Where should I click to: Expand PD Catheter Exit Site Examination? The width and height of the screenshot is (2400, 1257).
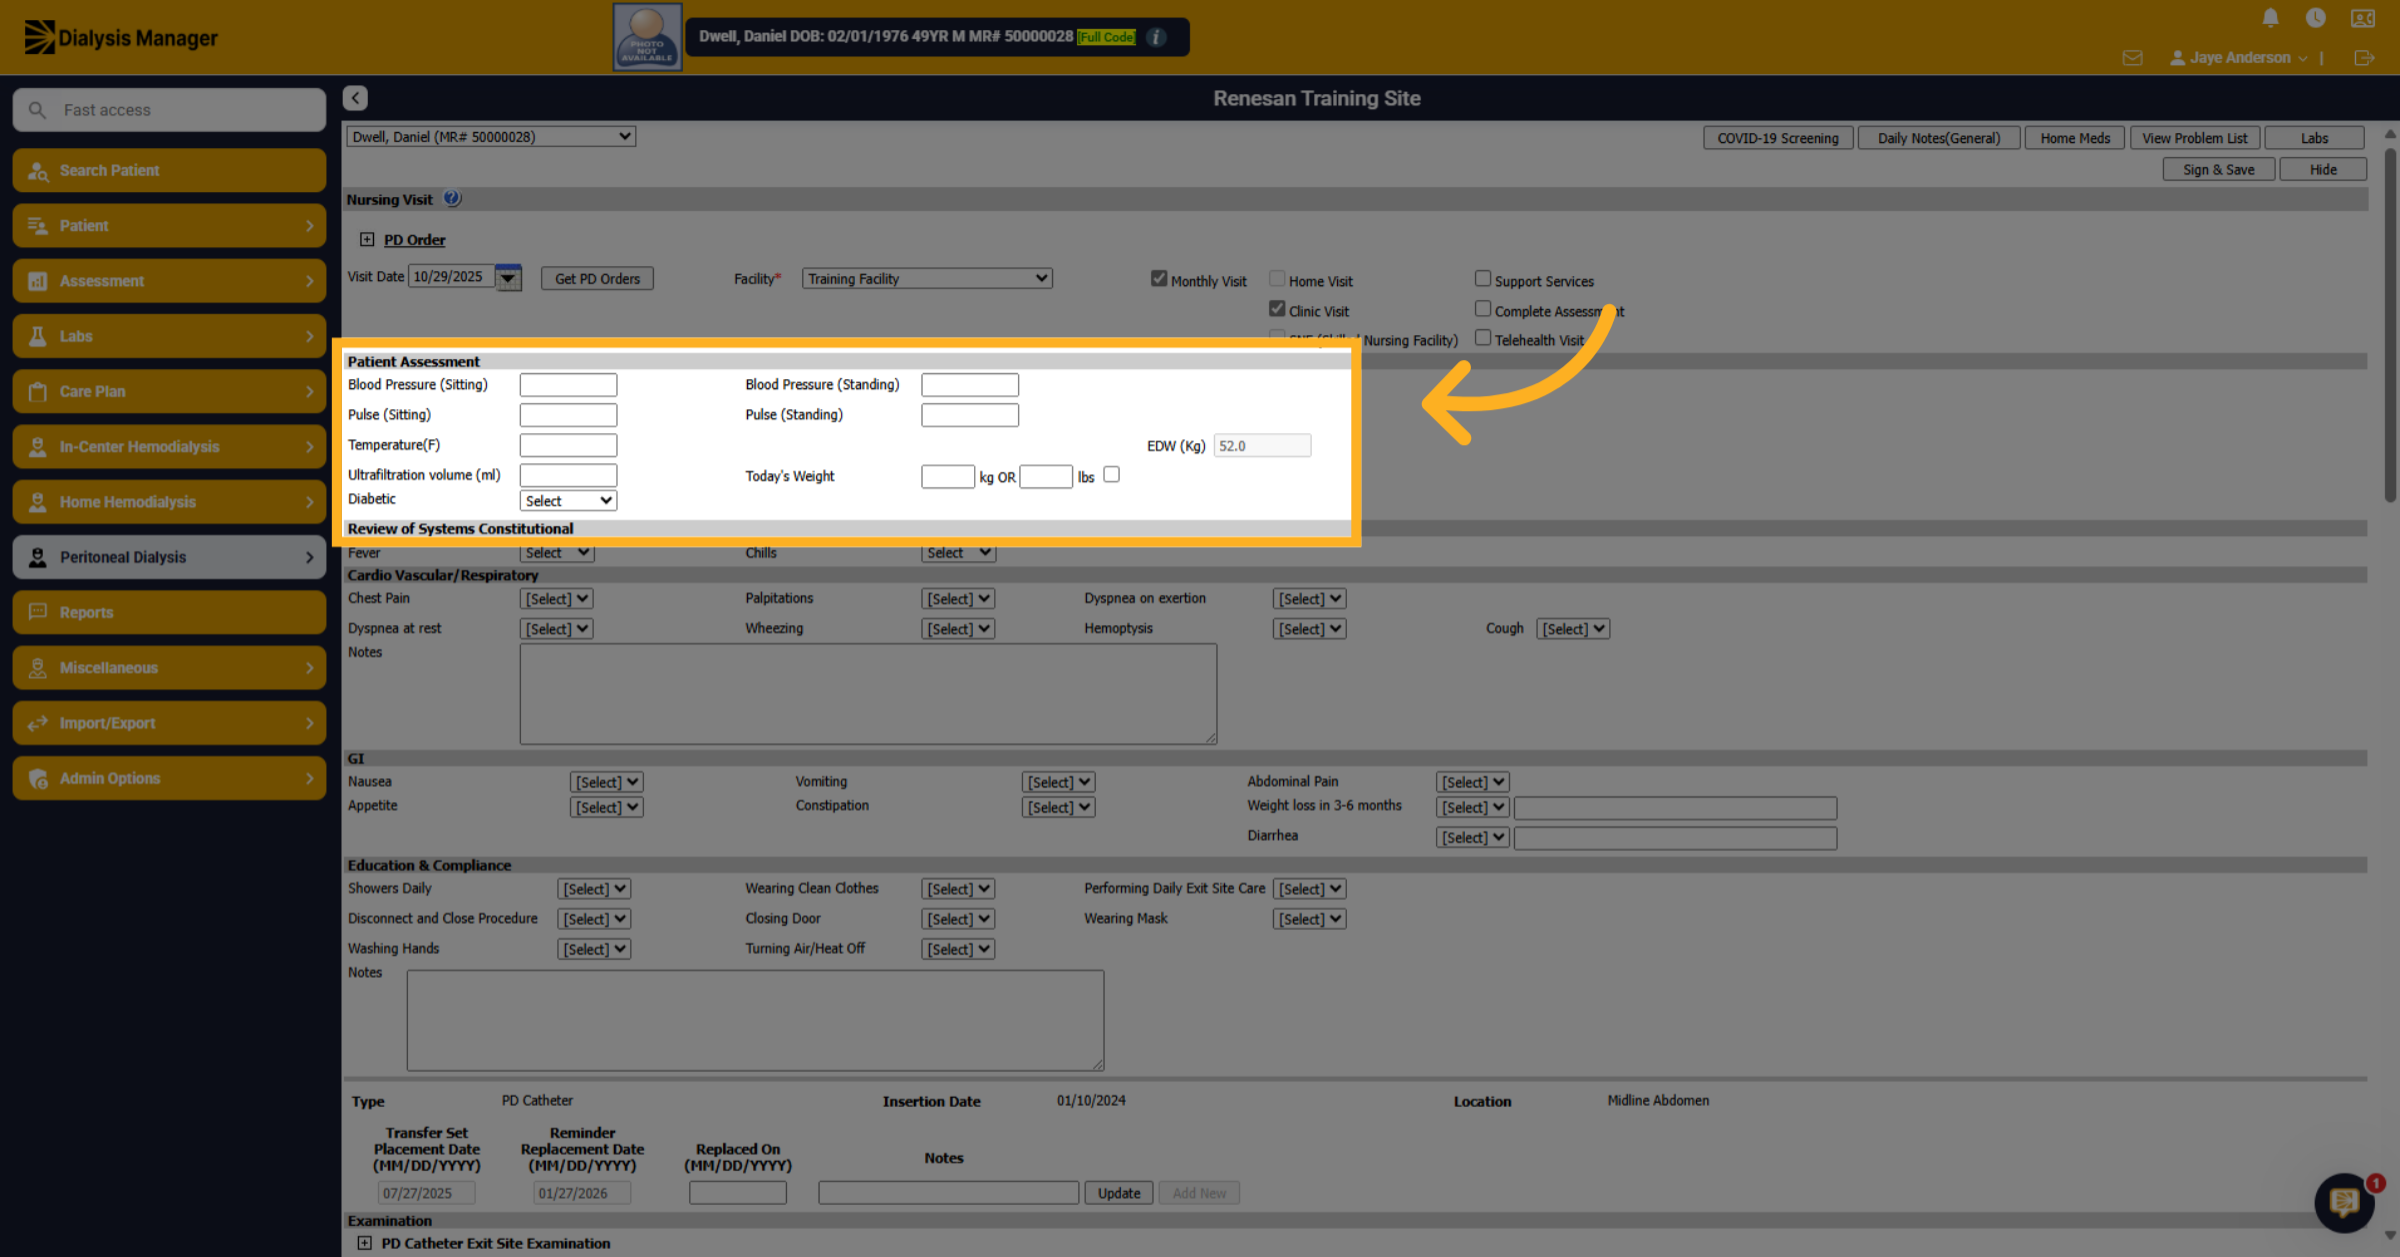365,1243
